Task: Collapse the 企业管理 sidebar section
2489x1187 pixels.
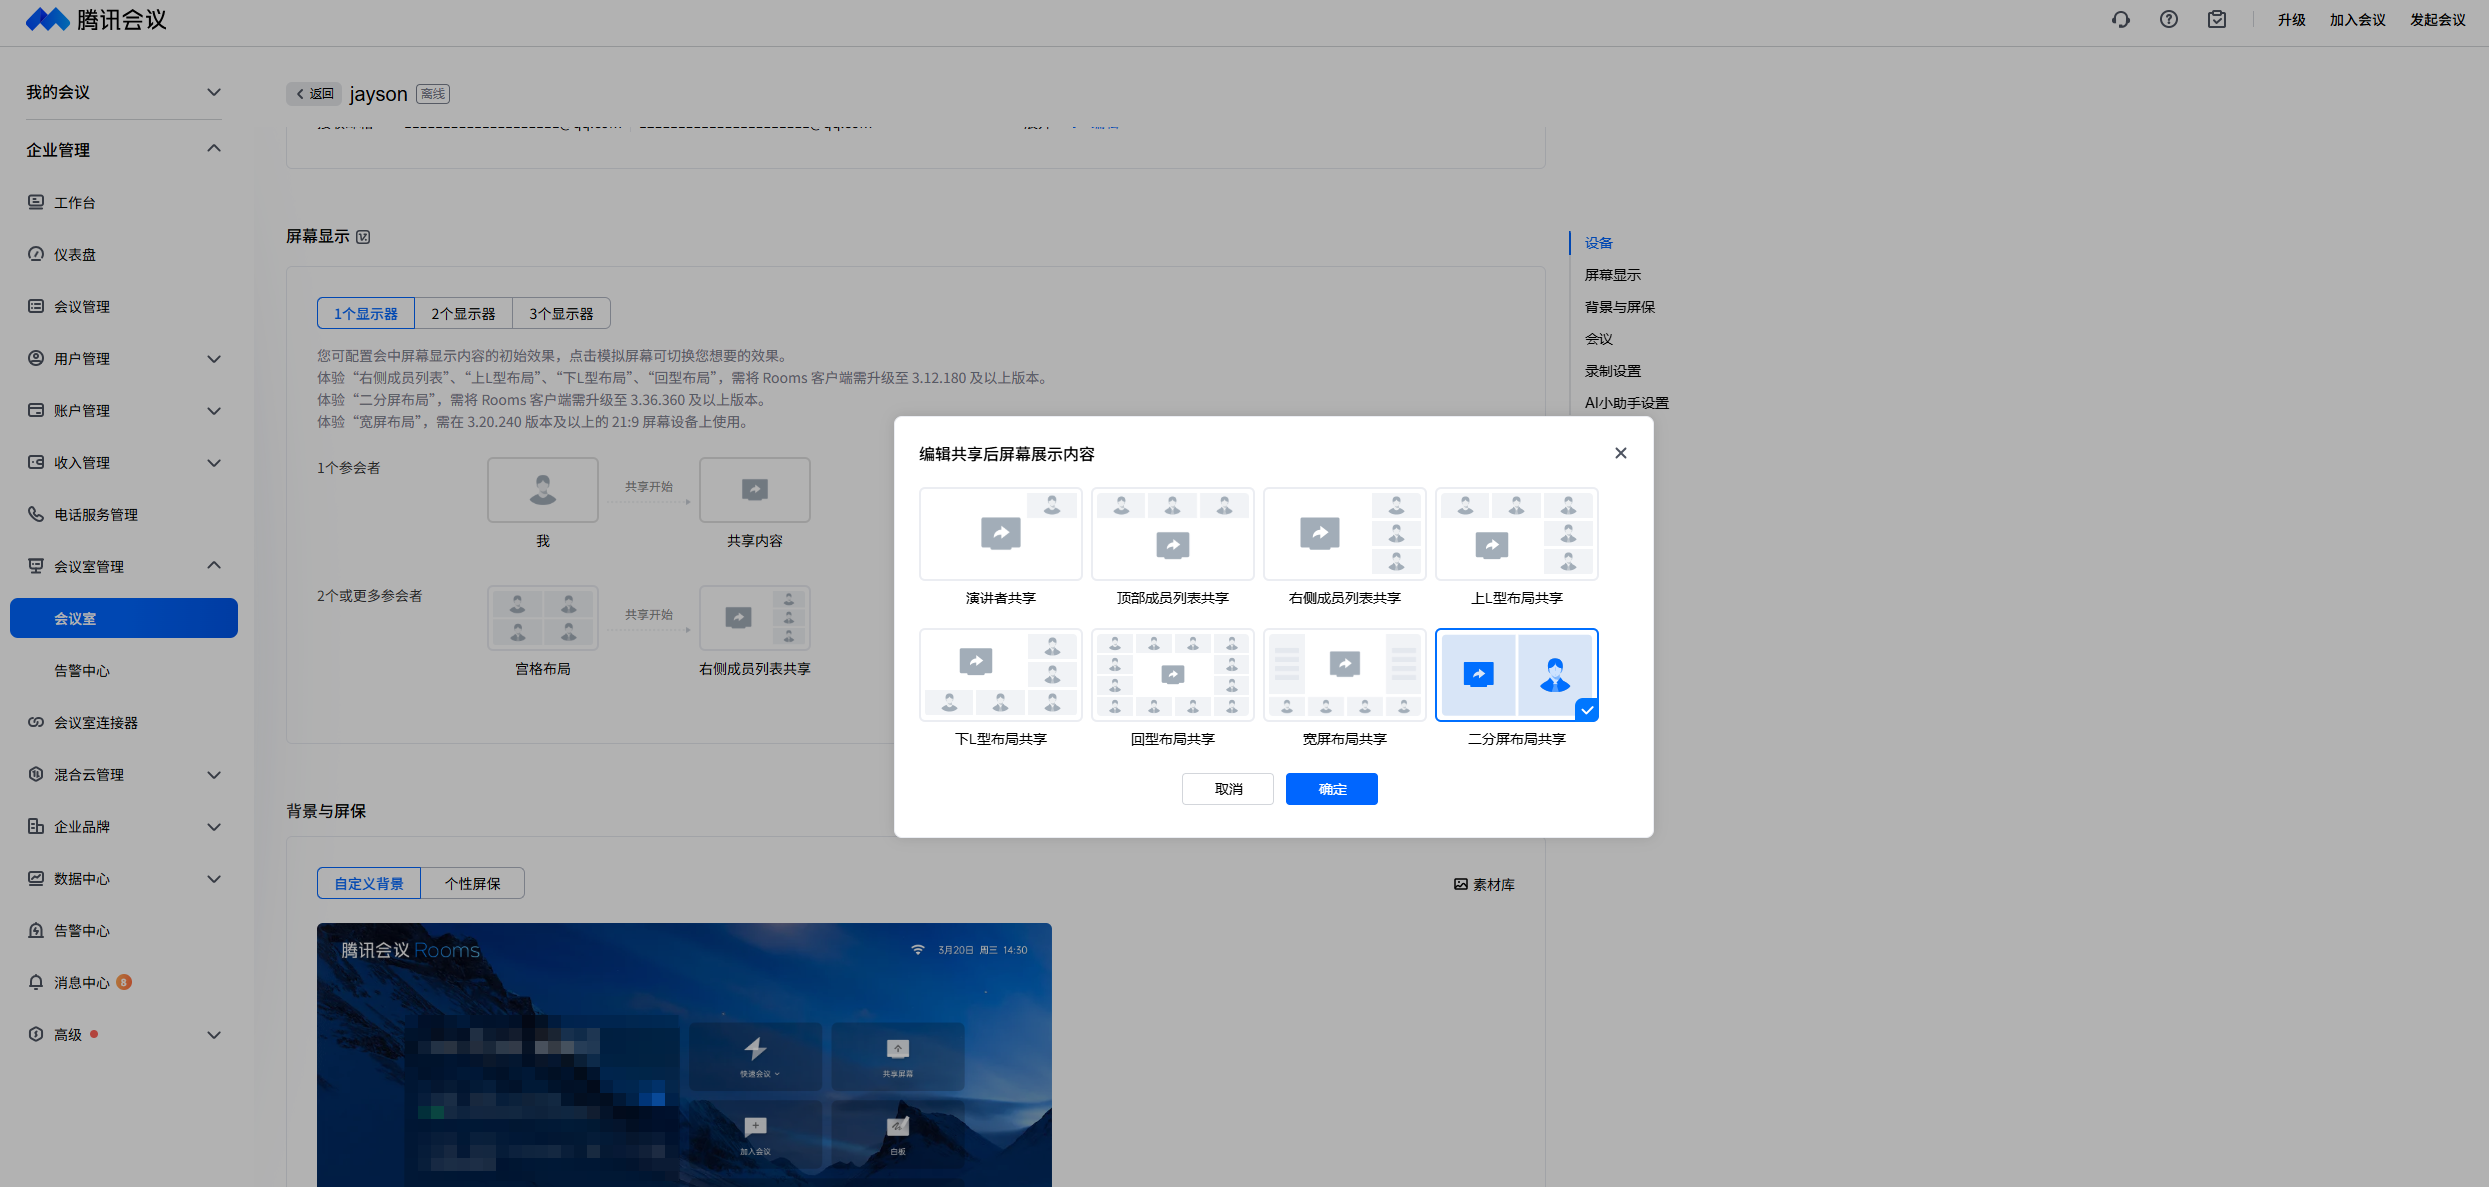Action: (213, 149)
